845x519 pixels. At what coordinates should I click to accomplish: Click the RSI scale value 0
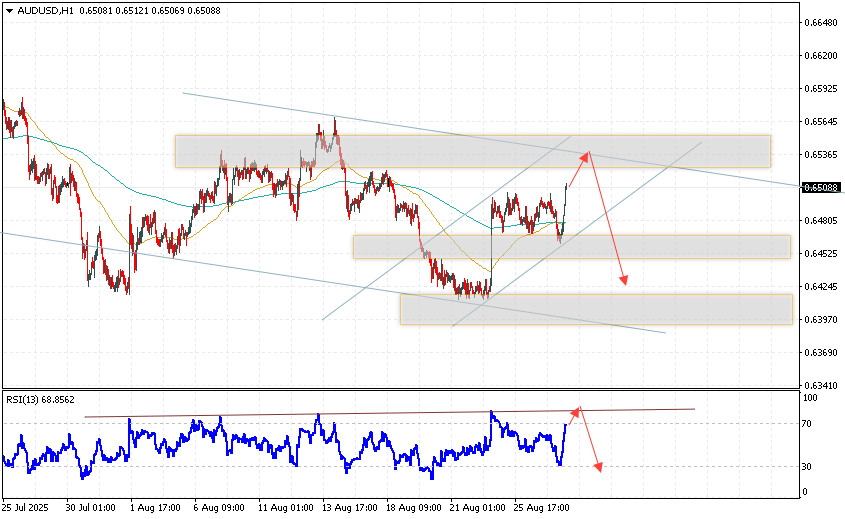(805, 492)
